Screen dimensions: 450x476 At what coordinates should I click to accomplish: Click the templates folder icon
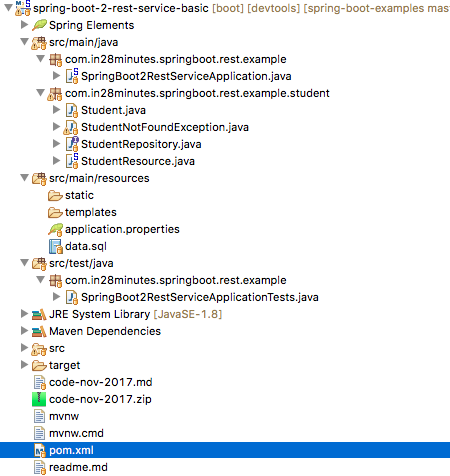tap(55, 212)
